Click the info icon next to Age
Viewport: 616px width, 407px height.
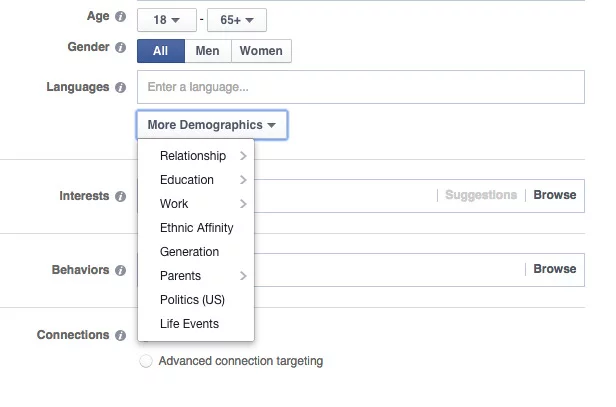coord(120,16)
